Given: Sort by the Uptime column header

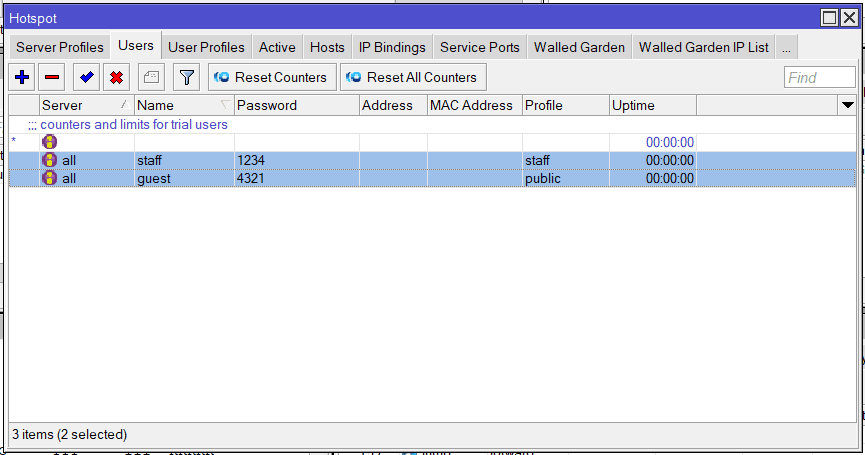Looking at the screenshot, I should 652,105.
